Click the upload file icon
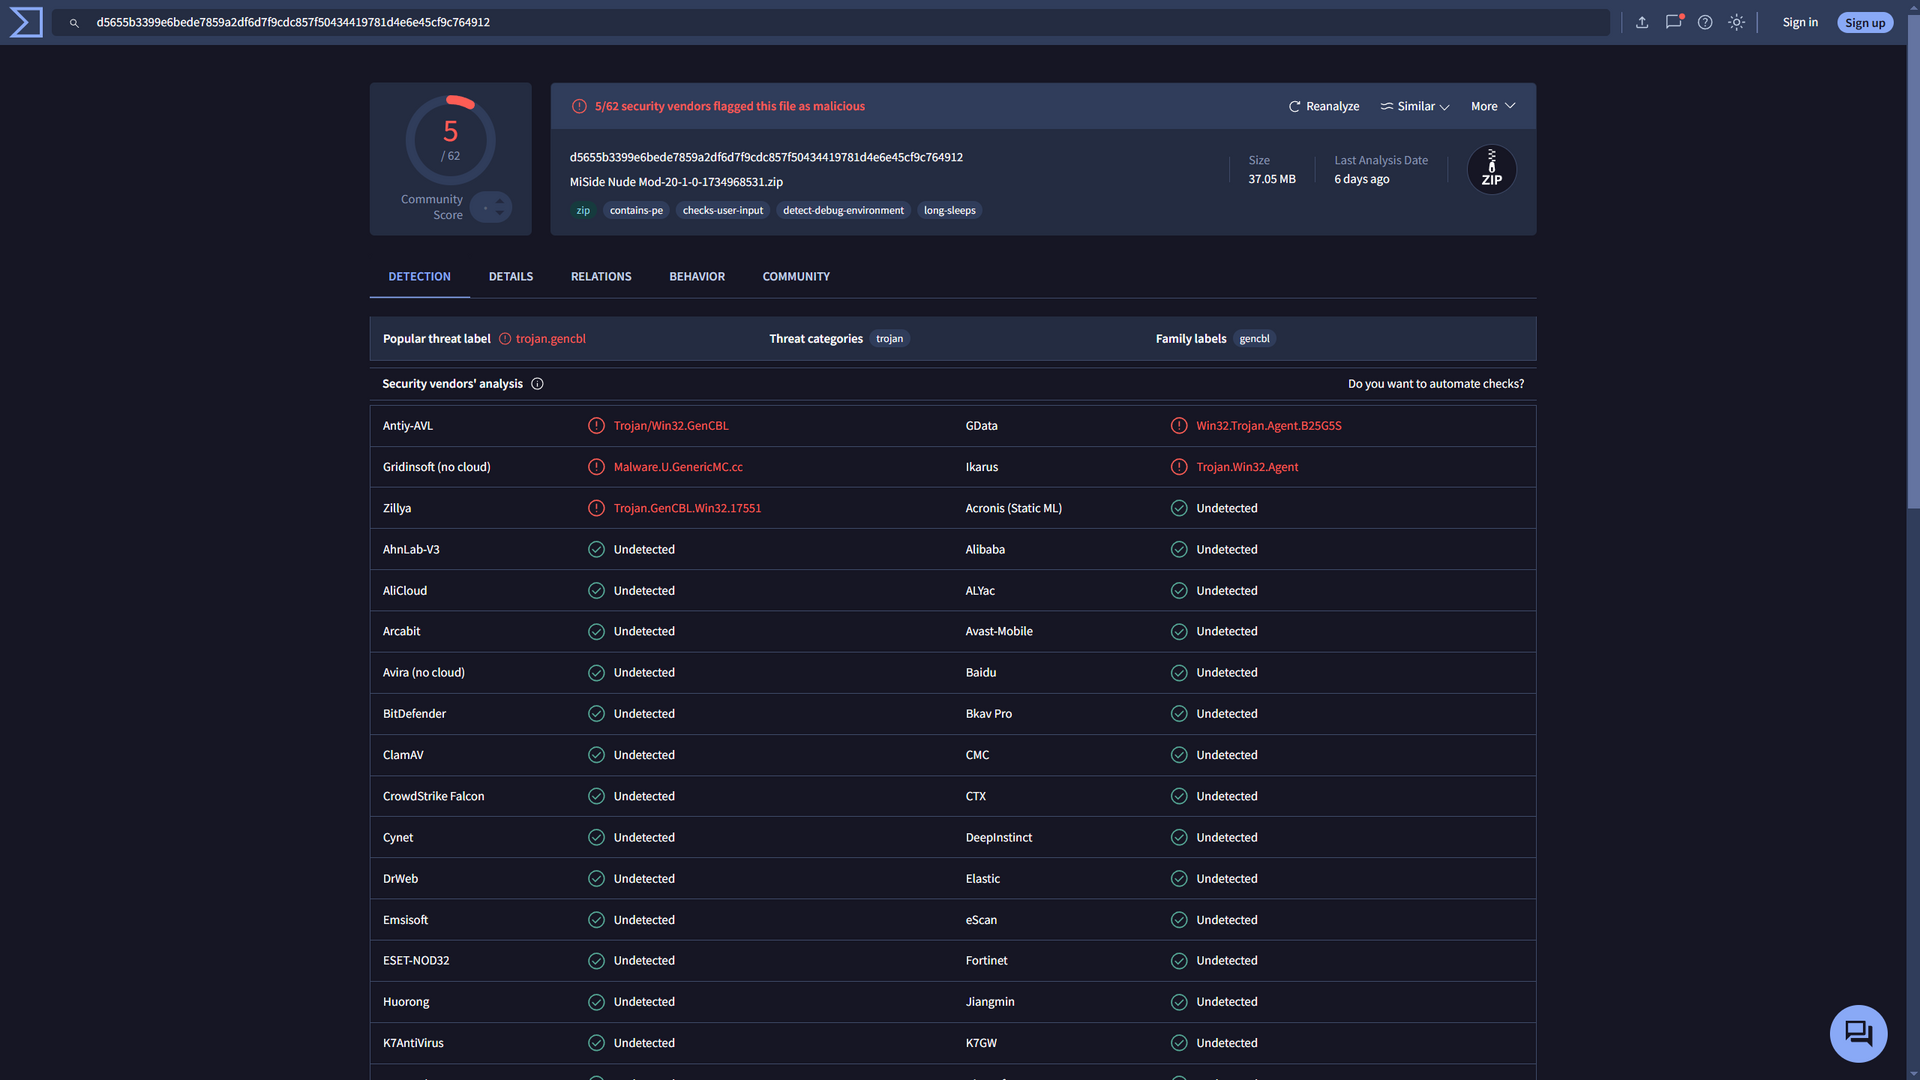Image resolution: width=1920 pixels, height=1080 pixels. click(1642, 22)
